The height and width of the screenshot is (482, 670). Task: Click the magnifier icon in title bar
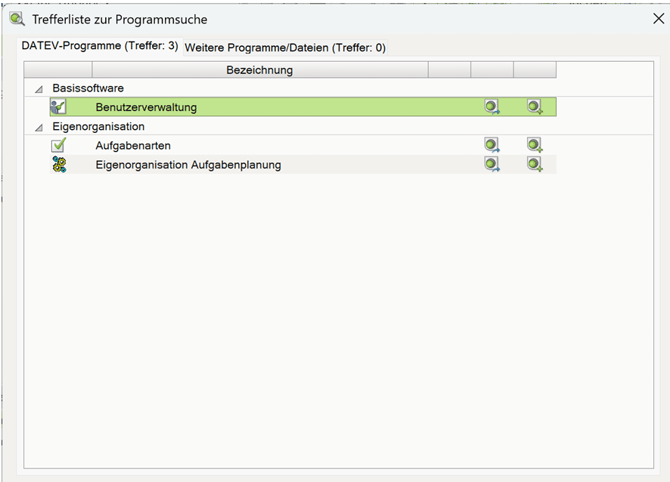[x=17, y=19]
